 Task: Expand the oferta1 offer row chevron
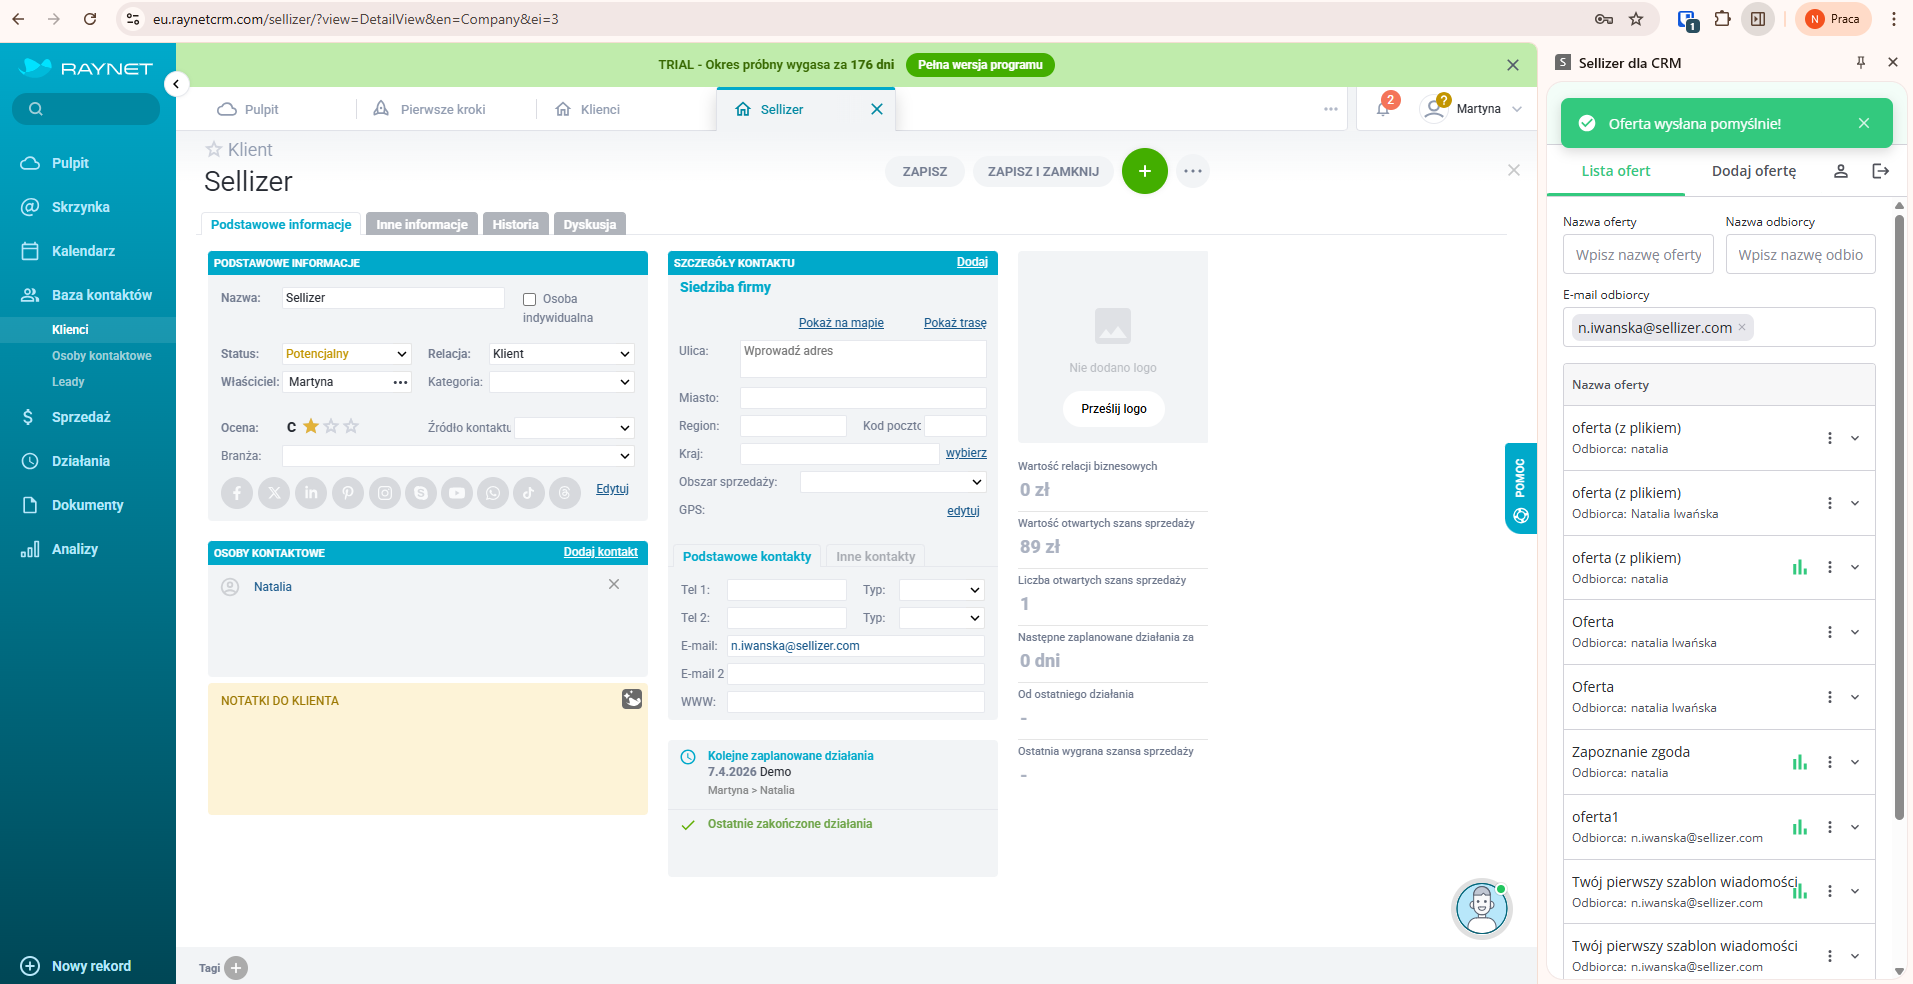coord(1855,827)
